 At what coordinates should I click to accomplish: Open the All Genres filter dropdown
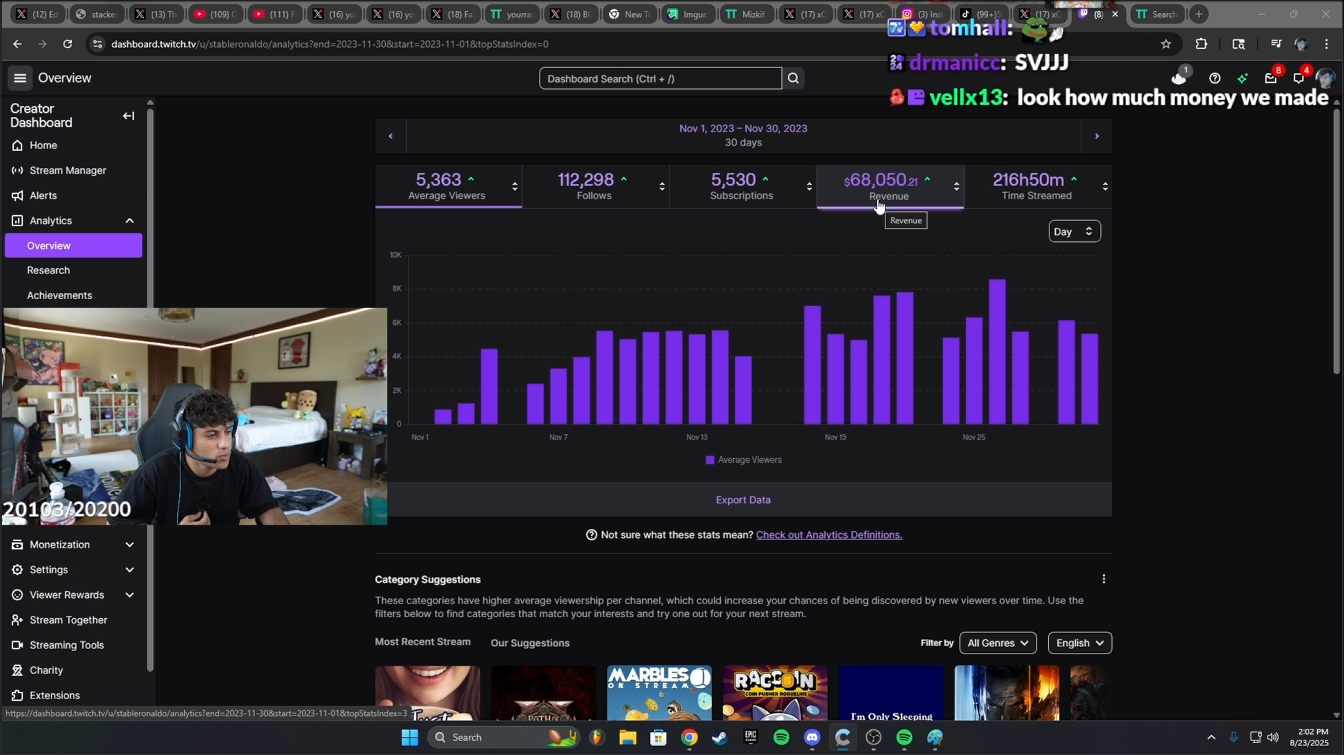pos(998,643)
